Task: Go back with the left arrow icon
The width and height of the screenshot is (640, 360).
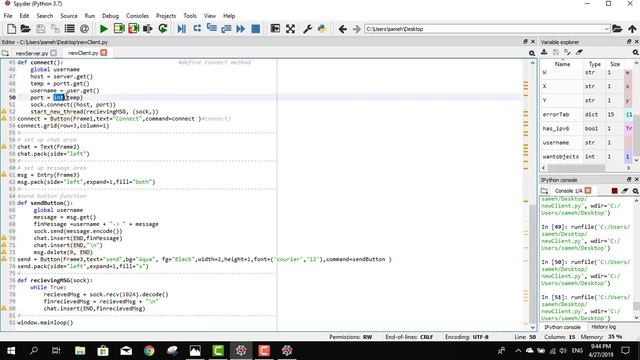Action: pos(342,29)
